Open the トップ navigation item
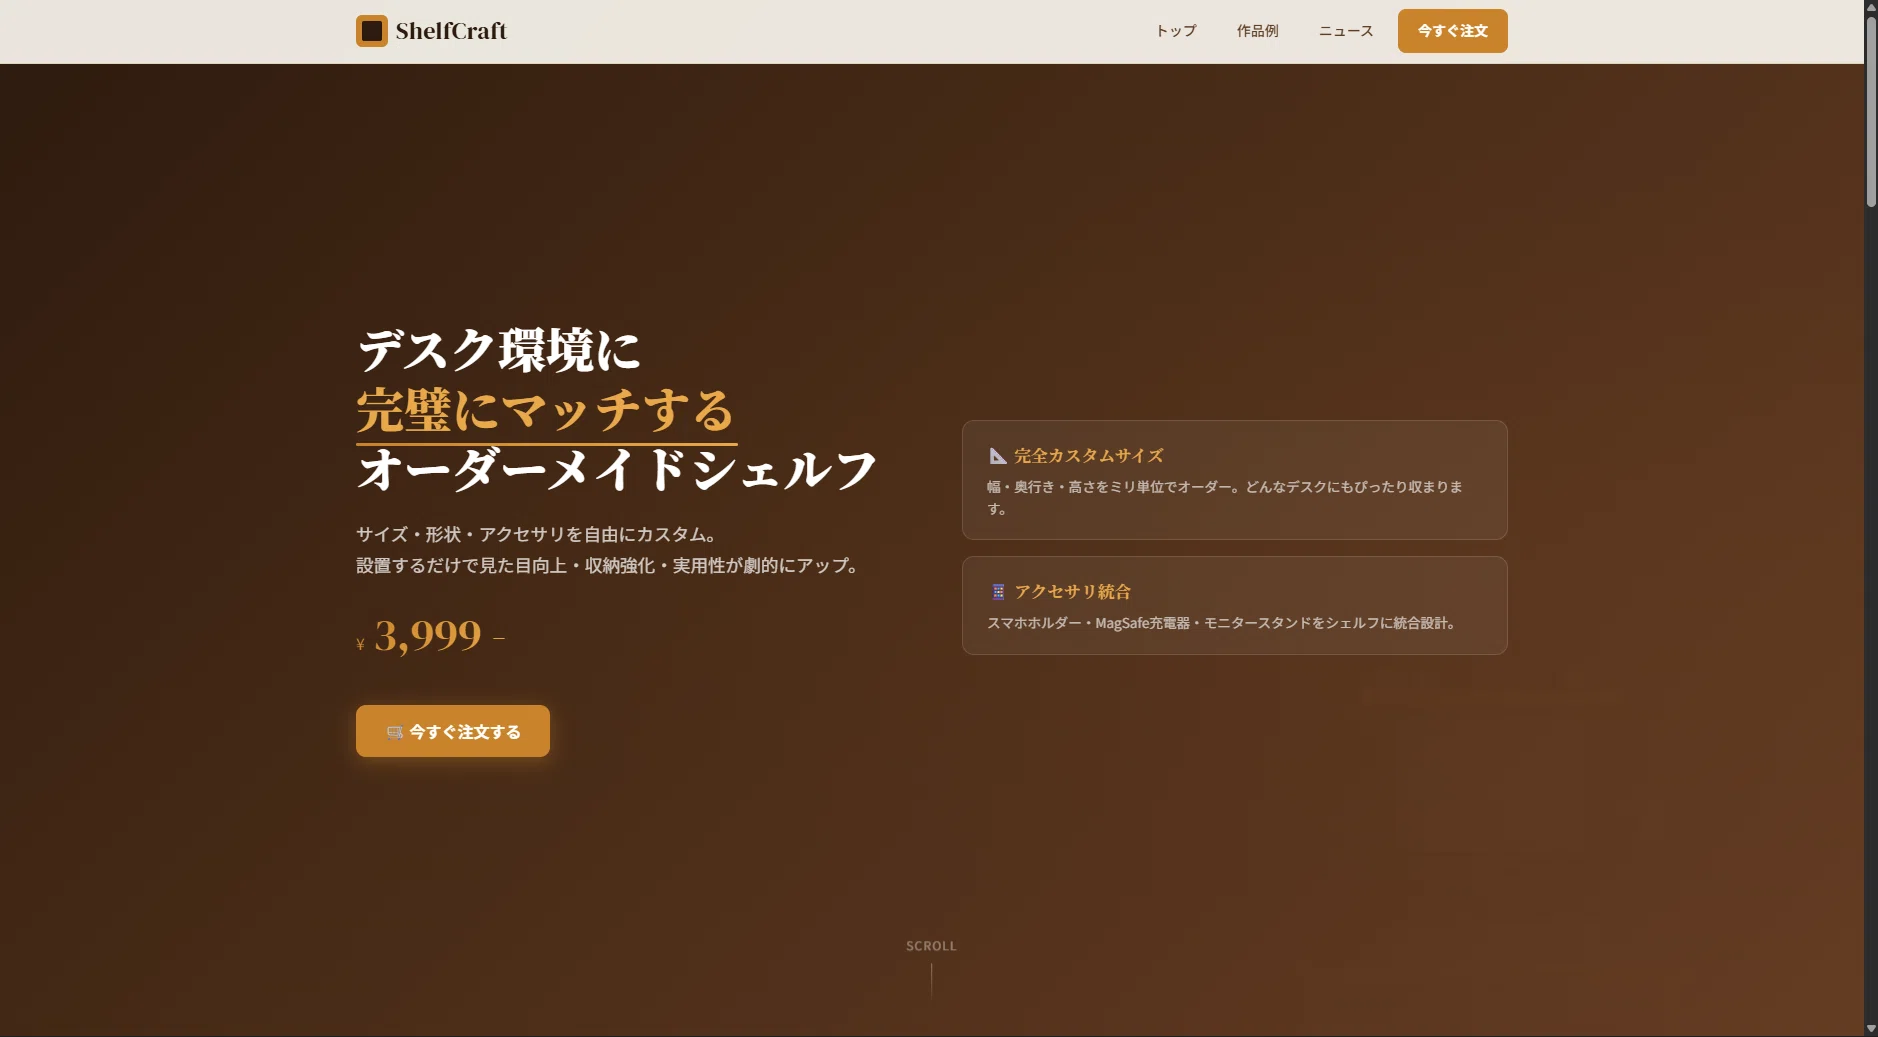This screenshot has height=1037, width=1878. [x=1176, y=31]
